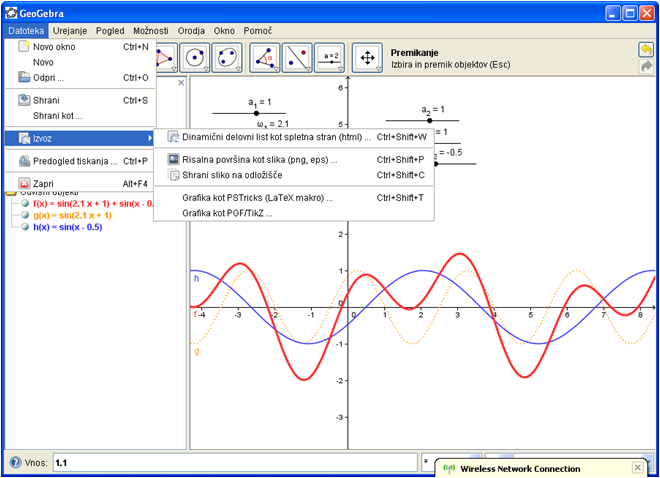
Task: Click the red Zapri icon
Action: click(x=24, y=183)
